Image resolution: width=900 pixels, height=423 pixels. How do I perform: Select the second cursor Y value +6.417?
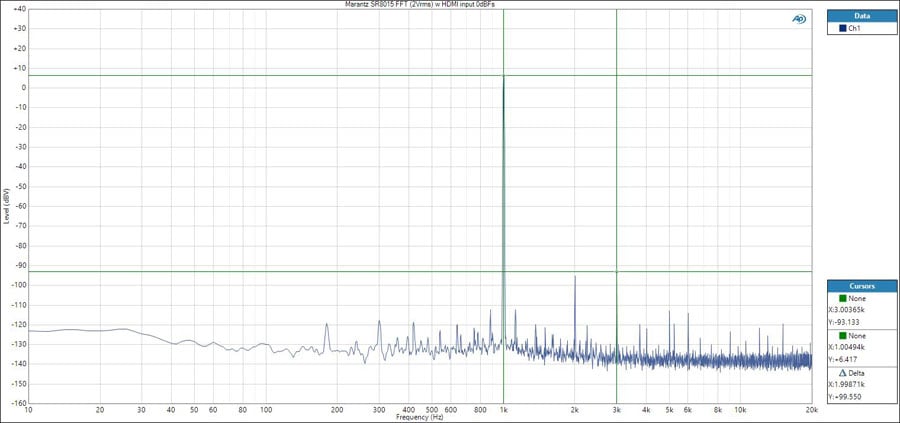point(845,360)
